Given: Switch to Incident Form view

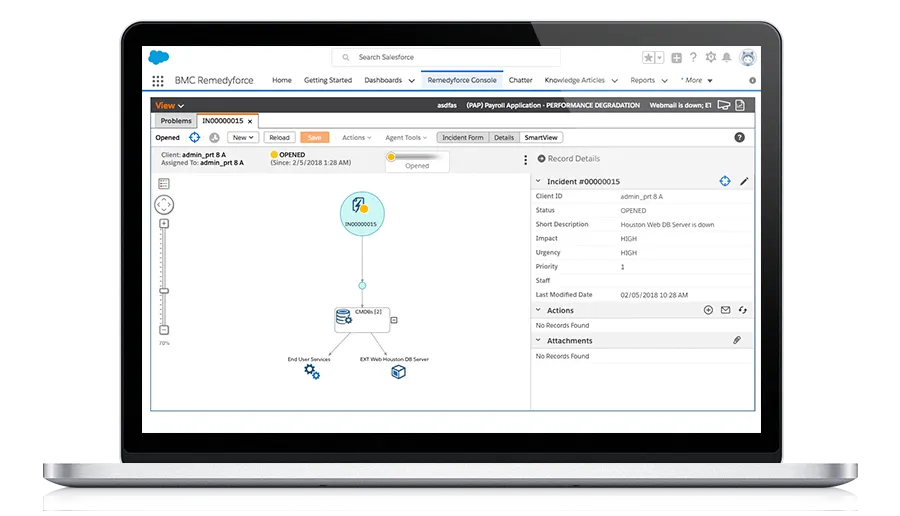Looking at the screenshot, I should (x=463, y=138).
